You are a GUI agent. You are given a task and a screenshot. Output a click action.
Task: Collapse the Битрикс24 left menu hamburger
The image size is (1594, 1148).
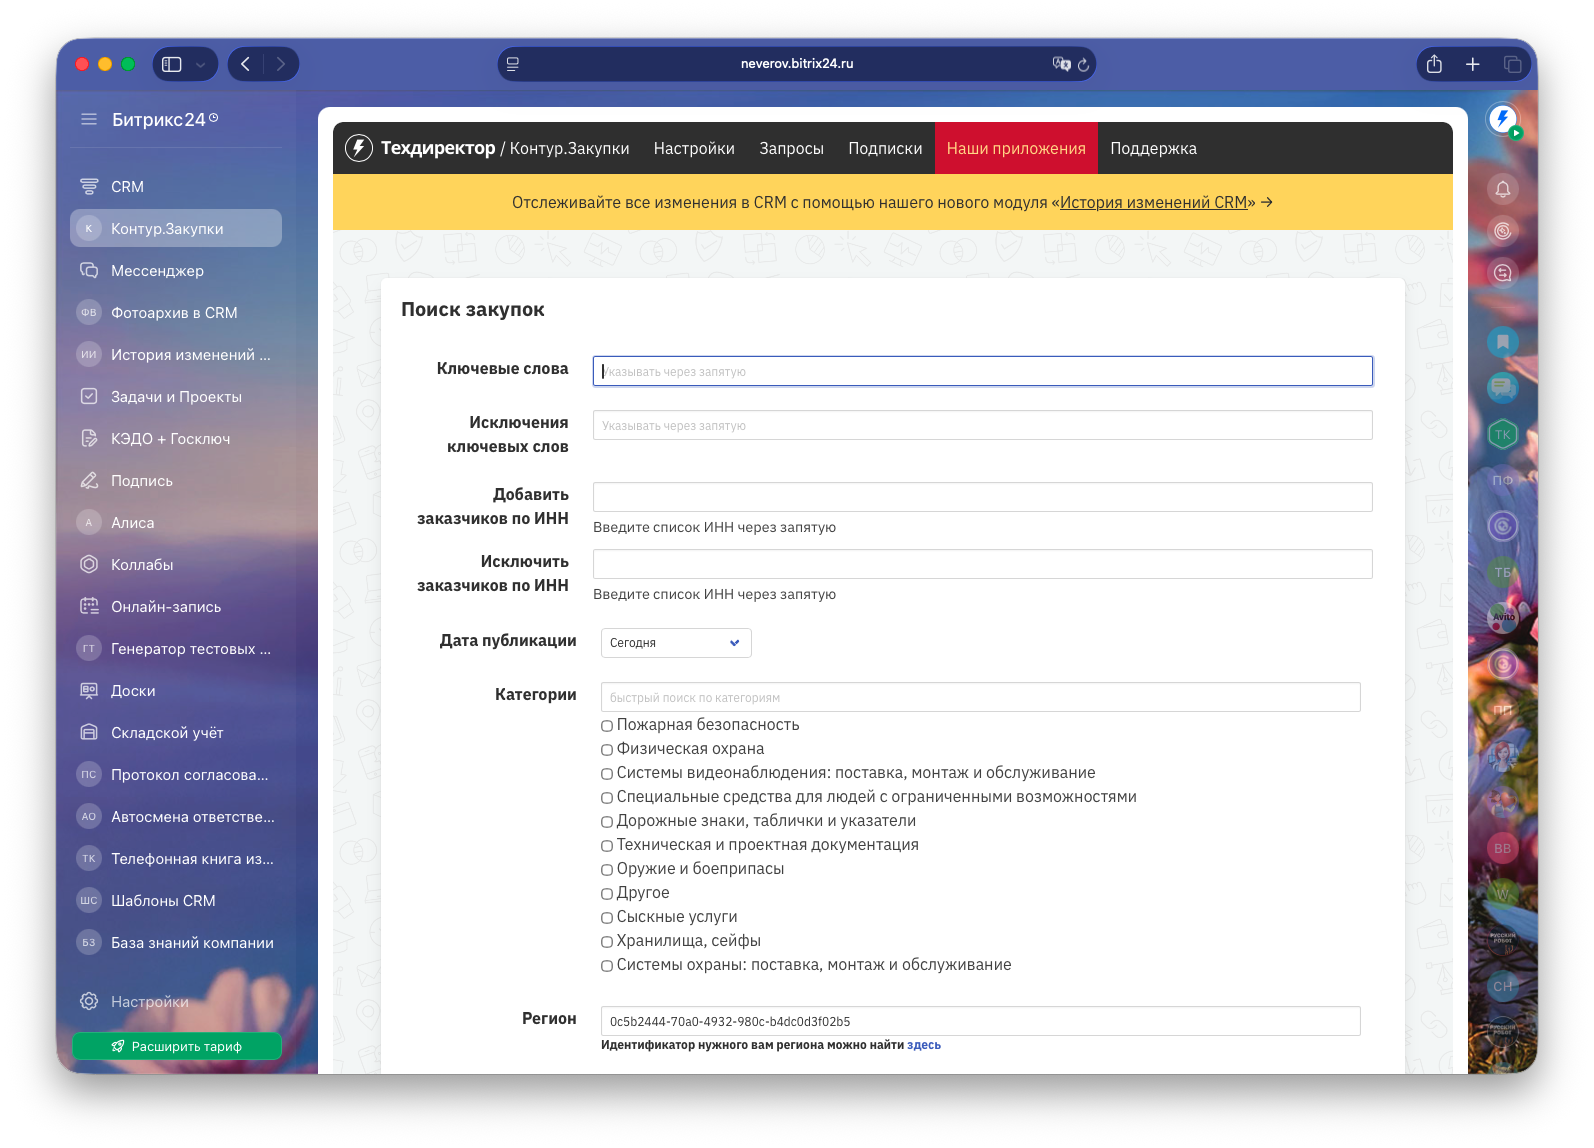click(89, 119)
